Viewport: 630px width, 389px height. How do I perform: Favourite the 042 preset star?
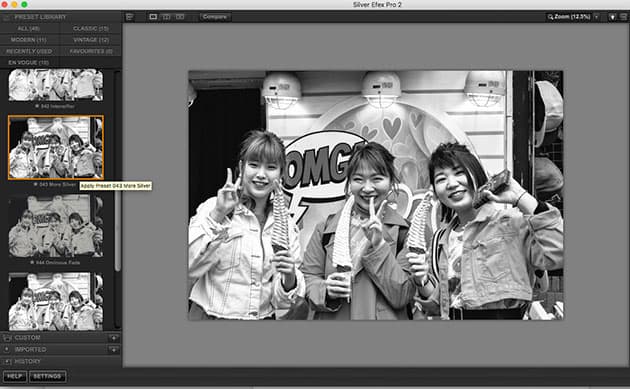(37, 106)
